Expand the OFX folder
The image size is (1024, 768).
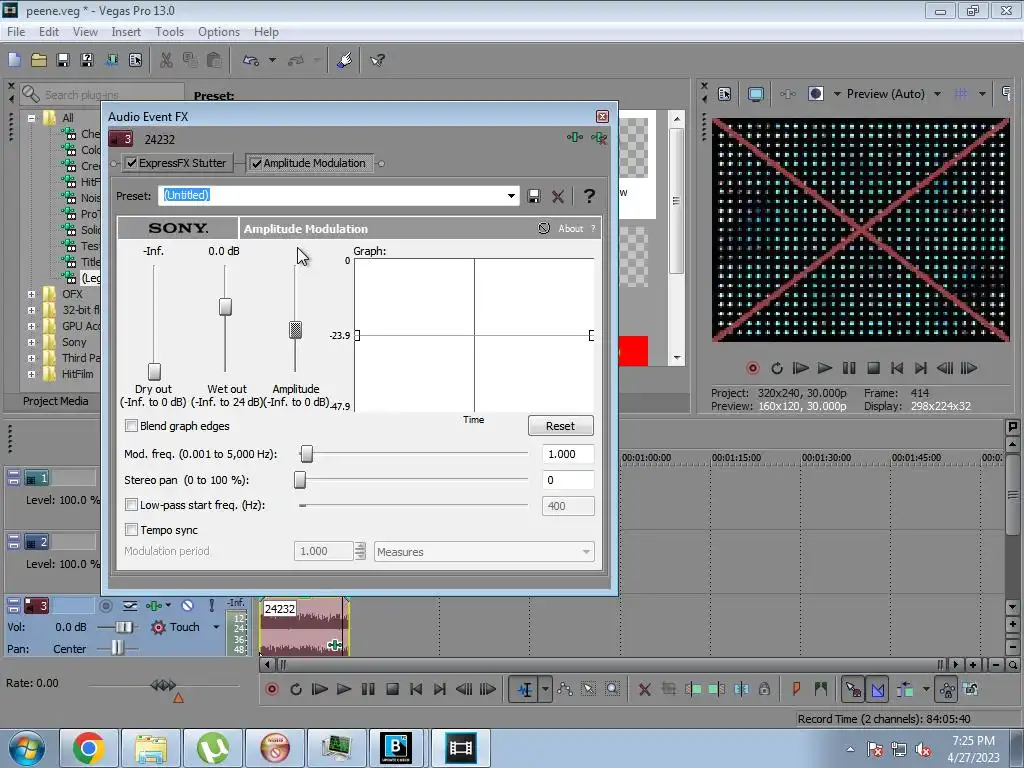[x=31, y=295]
